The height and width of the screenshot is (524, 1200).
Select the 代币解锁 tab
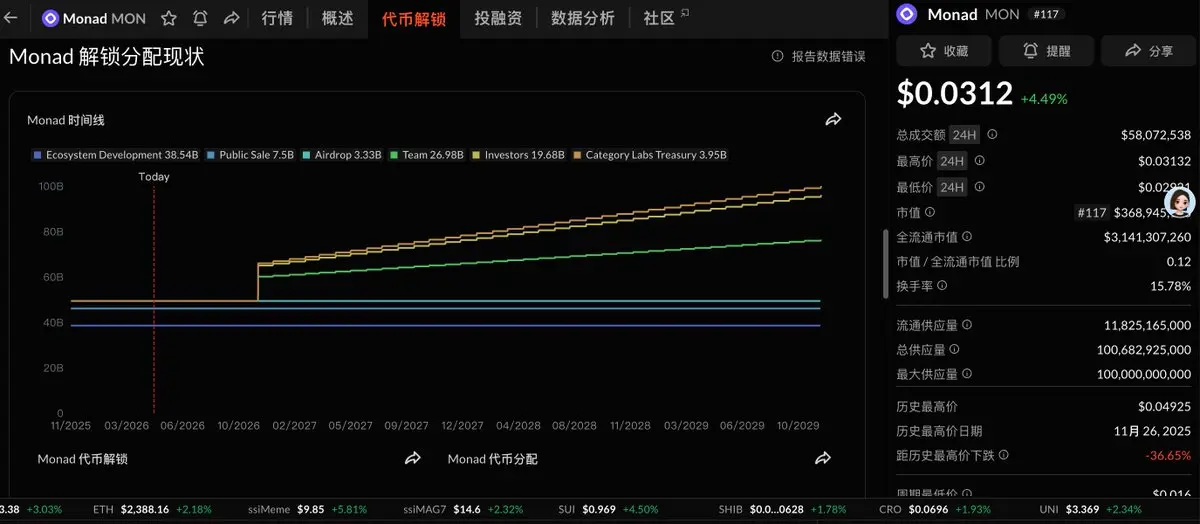pyautogui.click(x=414, y=18)
